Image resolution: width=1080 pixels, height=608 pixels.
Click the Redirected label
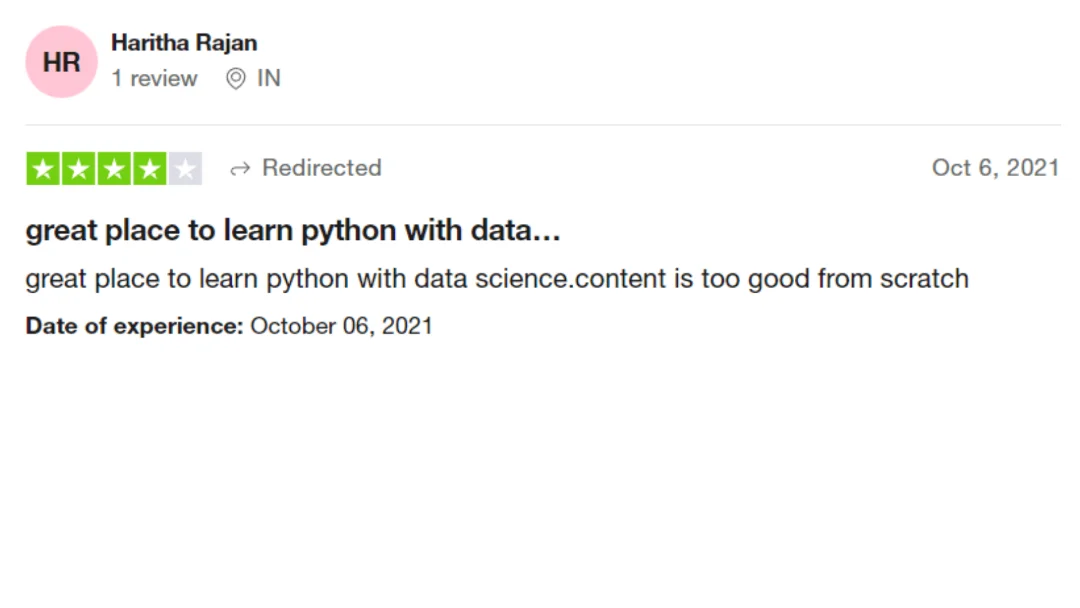(x=322, y=168)
